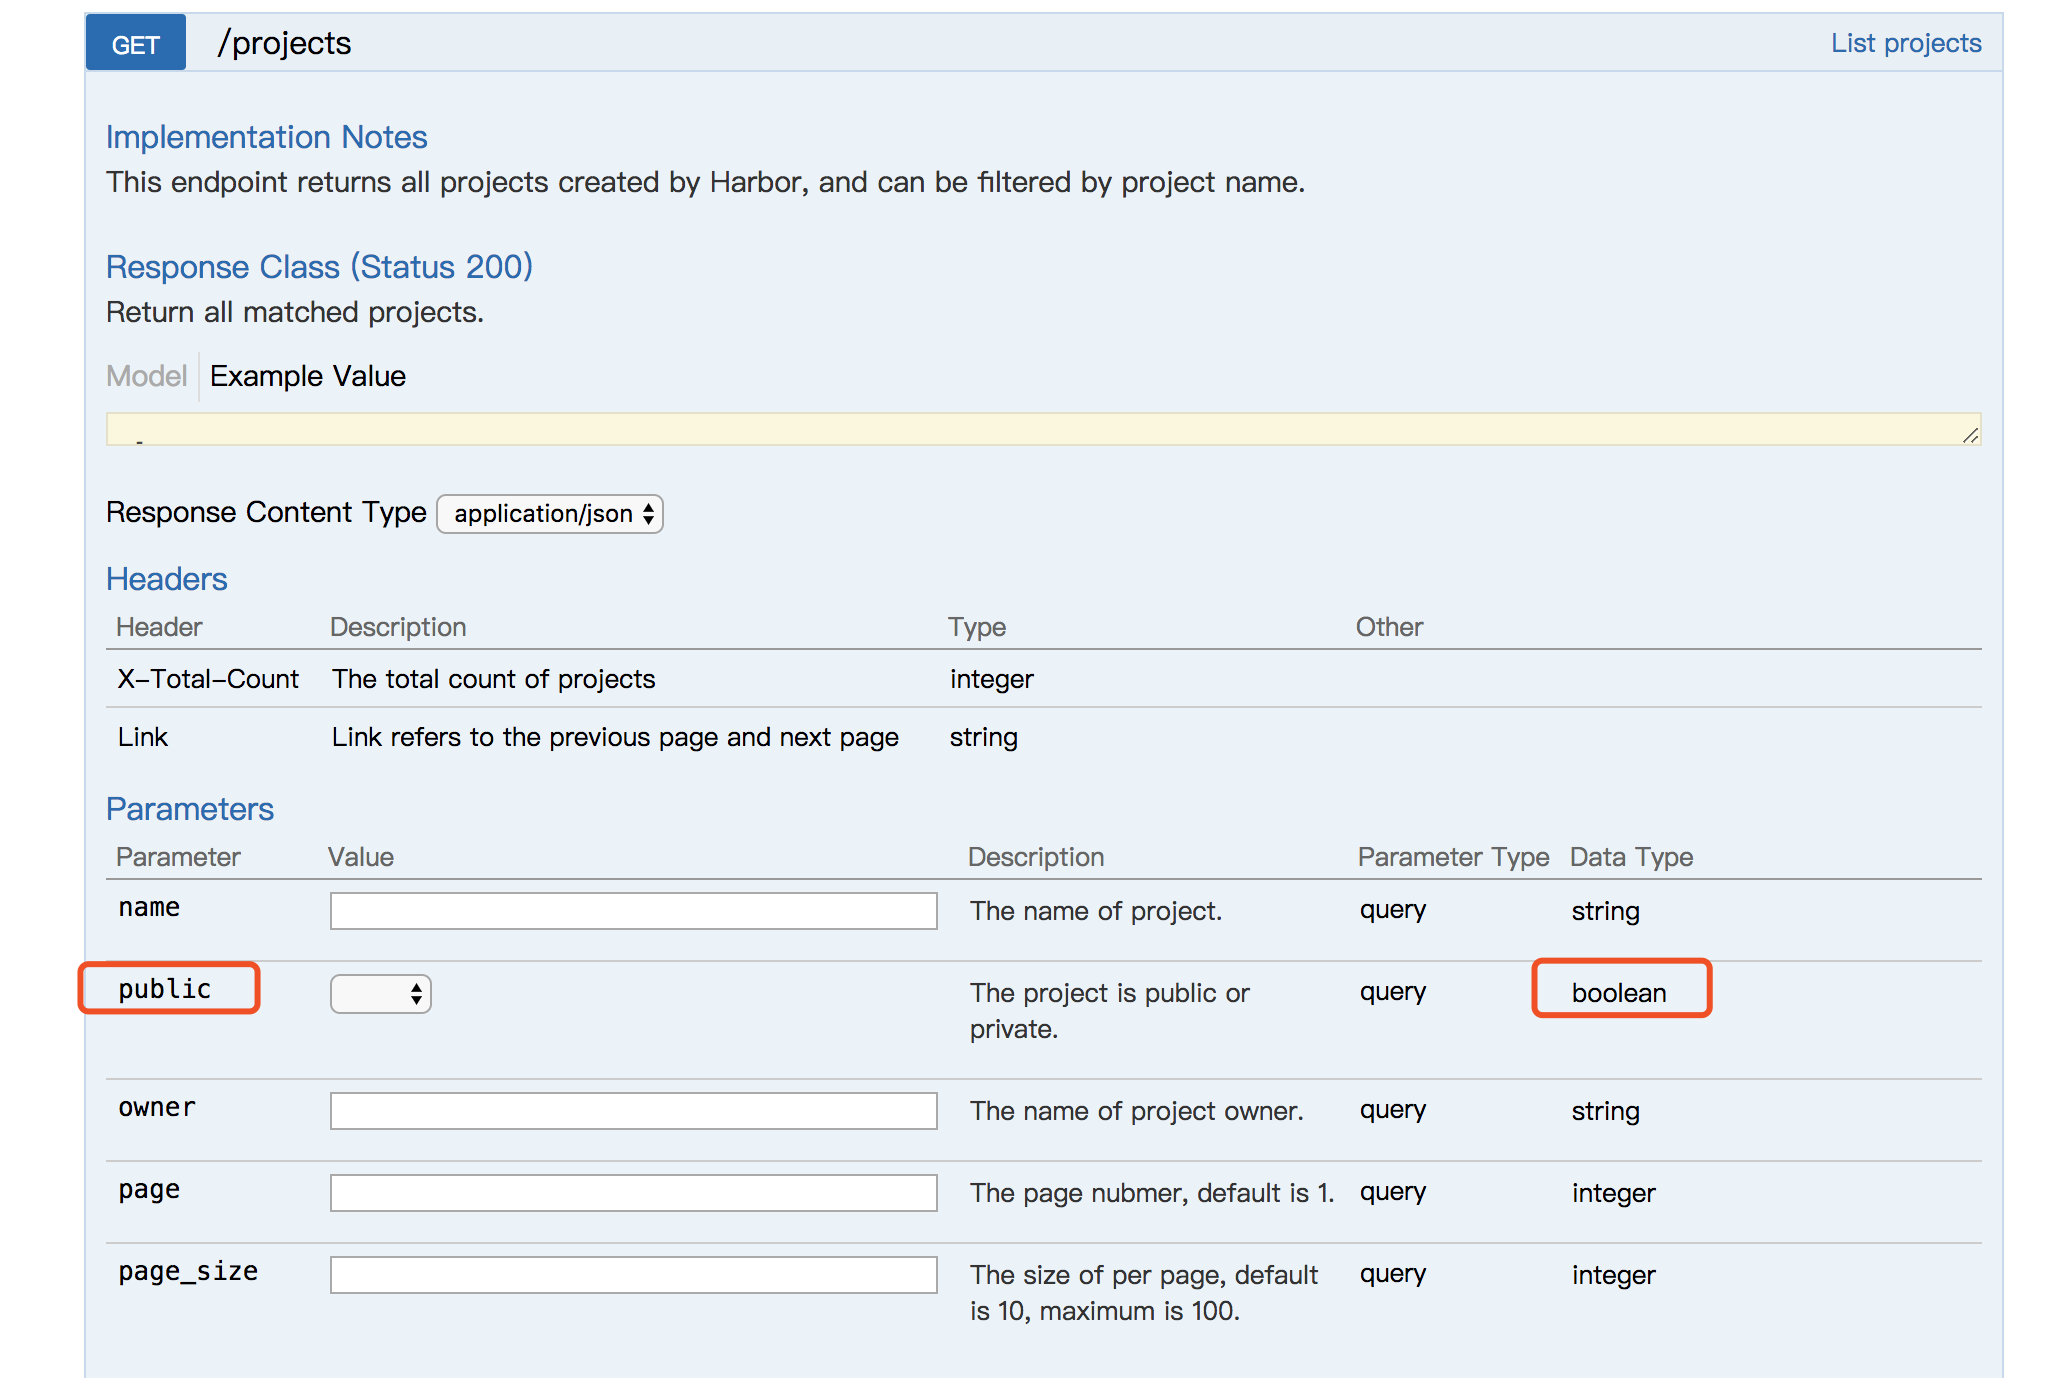2052x1378 pixels.
Task: Switch to the Model tab
Action: 146,376
